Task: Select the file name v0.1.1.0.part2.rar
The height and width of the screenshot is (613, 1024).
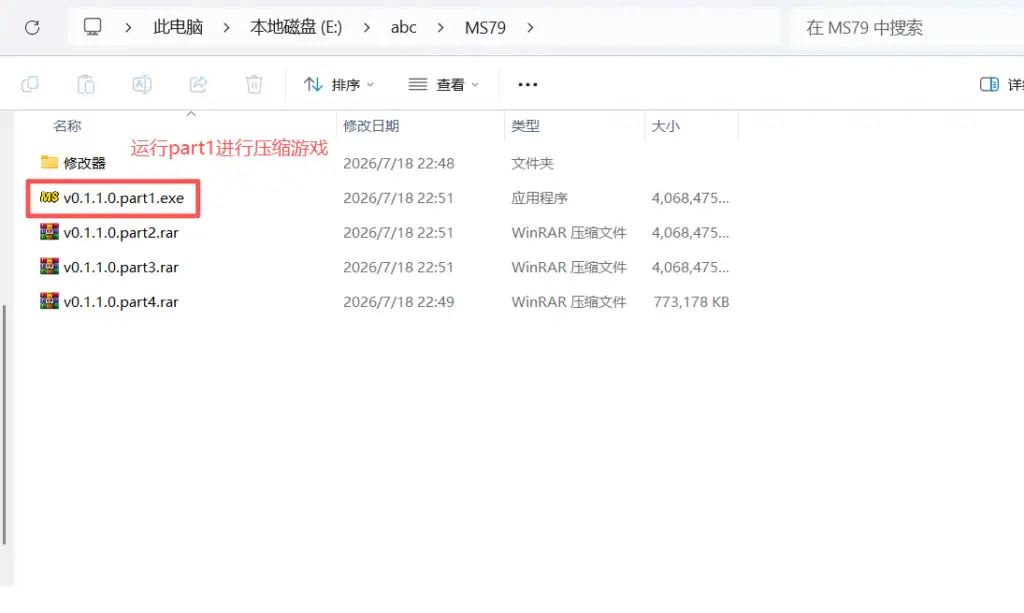Action: tap(121, 232)
